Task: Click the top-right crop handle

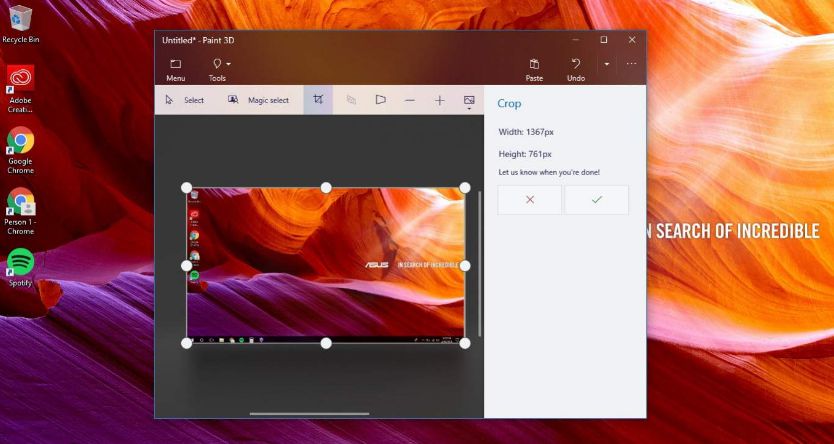Action: click(465, 188)
